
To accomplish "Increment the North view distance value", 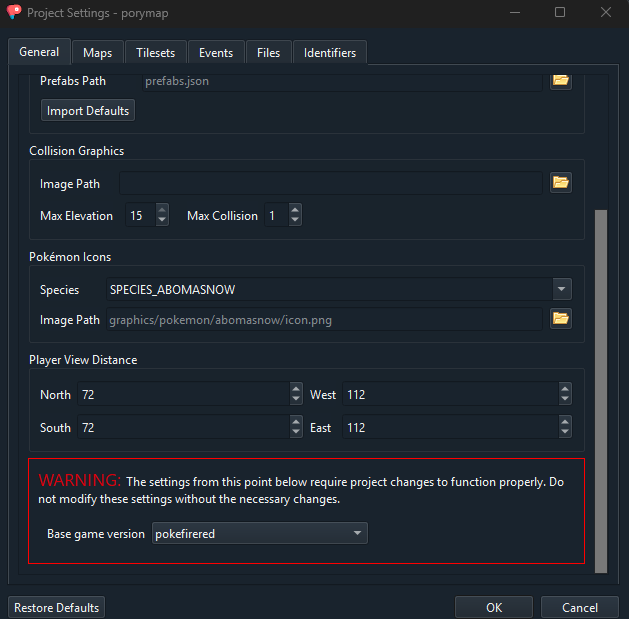I will click(x=296, y=390).
